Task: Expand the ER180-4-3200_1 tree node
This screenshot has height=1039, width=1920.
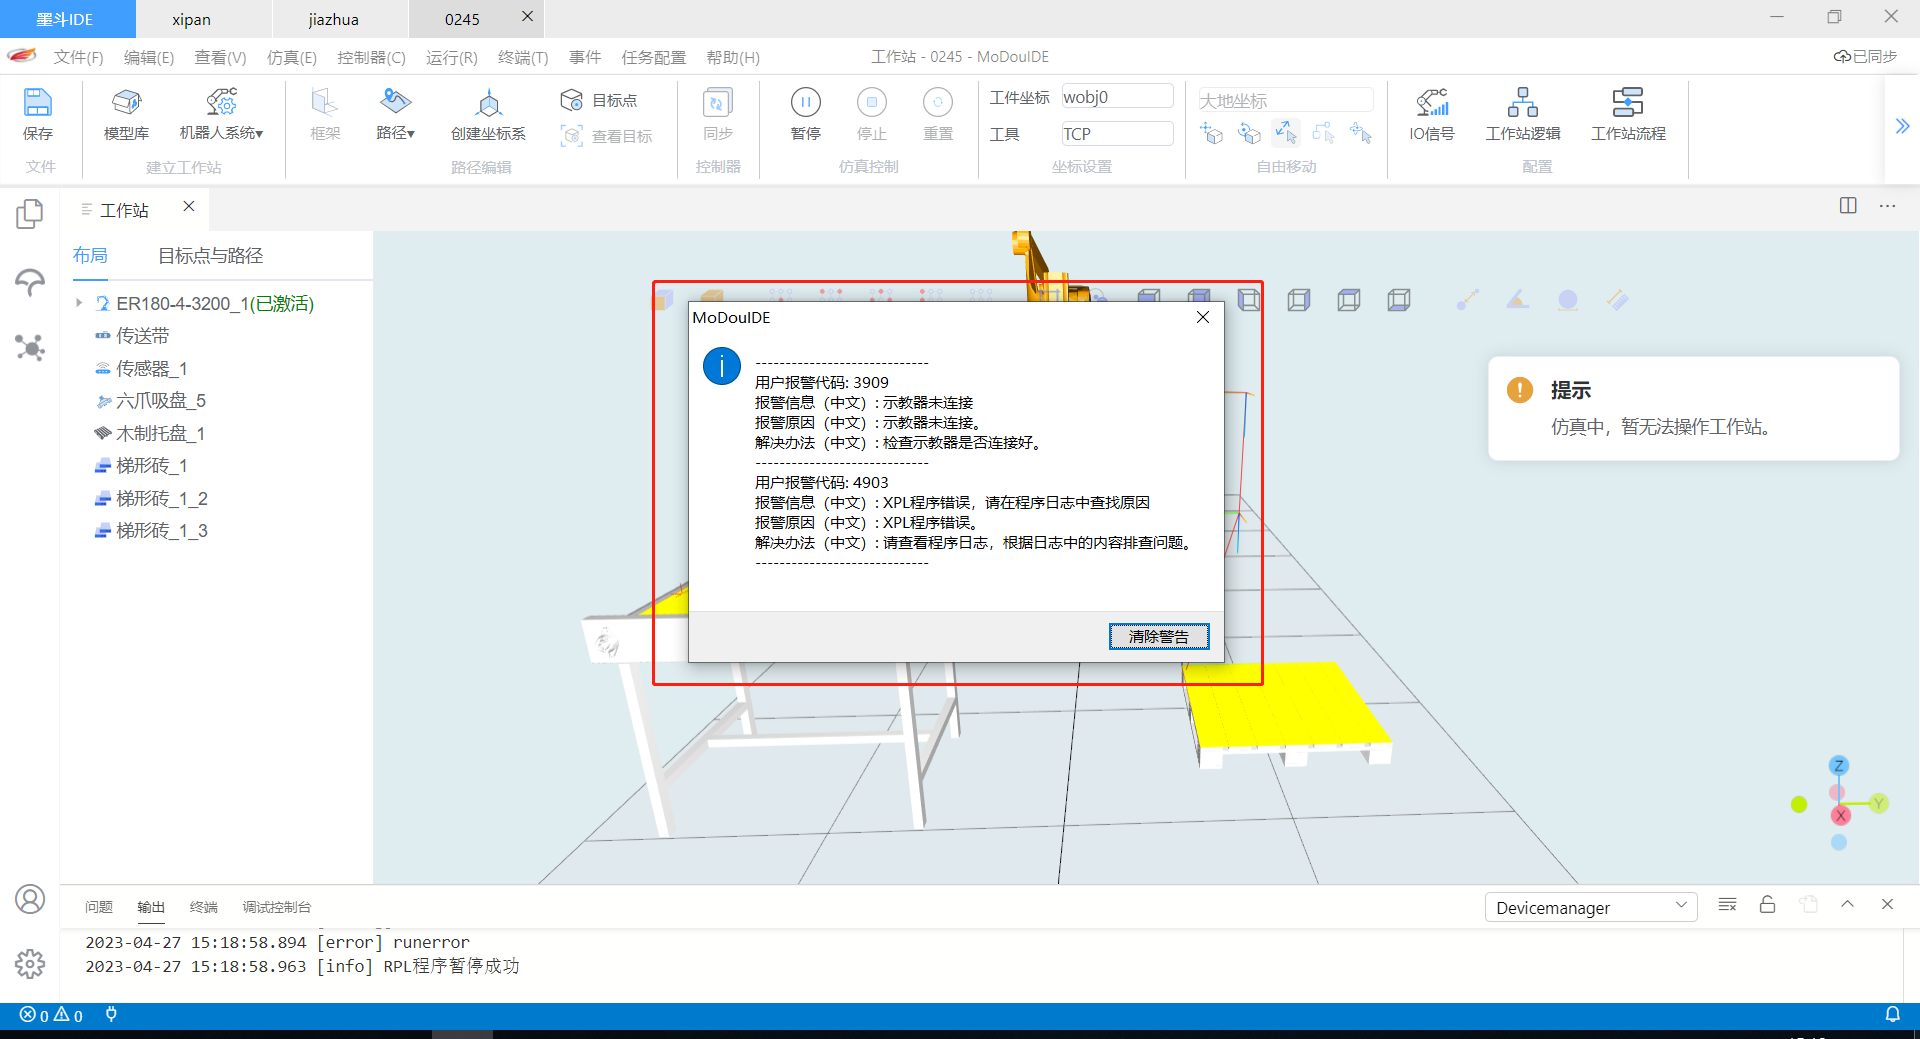Action: point(79,302)
